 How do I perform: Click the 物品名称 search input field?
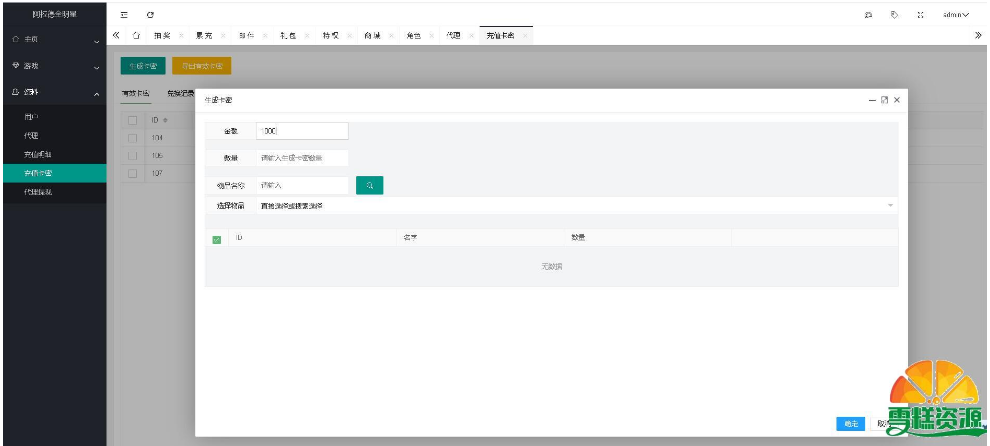click(302, 185)
